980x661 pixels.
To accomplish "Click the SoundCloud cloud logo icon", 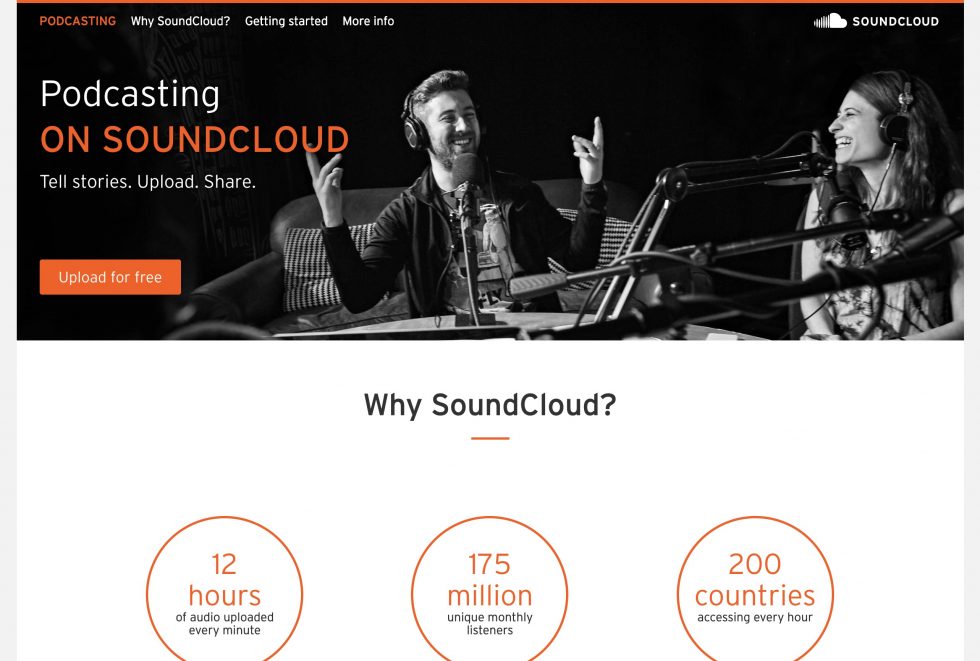I will (830, 21).
